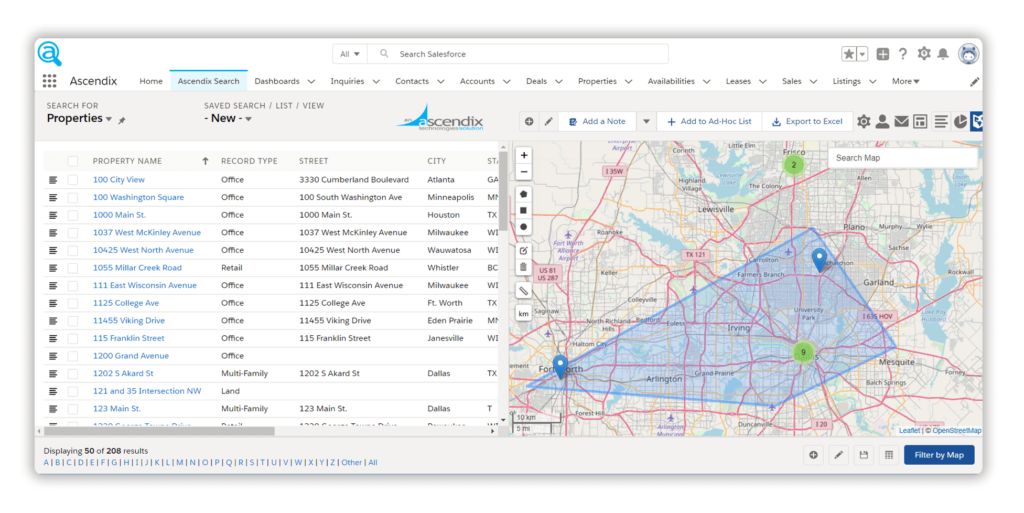Check the box for 1125 College Ave
The image size is (1024, 513).
click(72, 303)
